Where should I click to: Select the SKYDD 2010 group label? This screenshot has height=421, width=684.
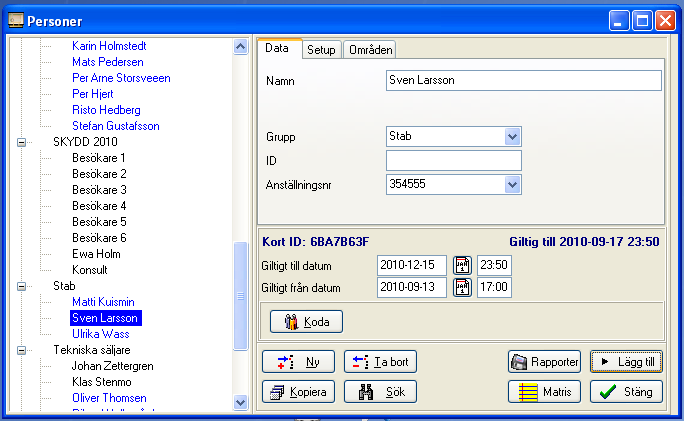coord(85,142)
